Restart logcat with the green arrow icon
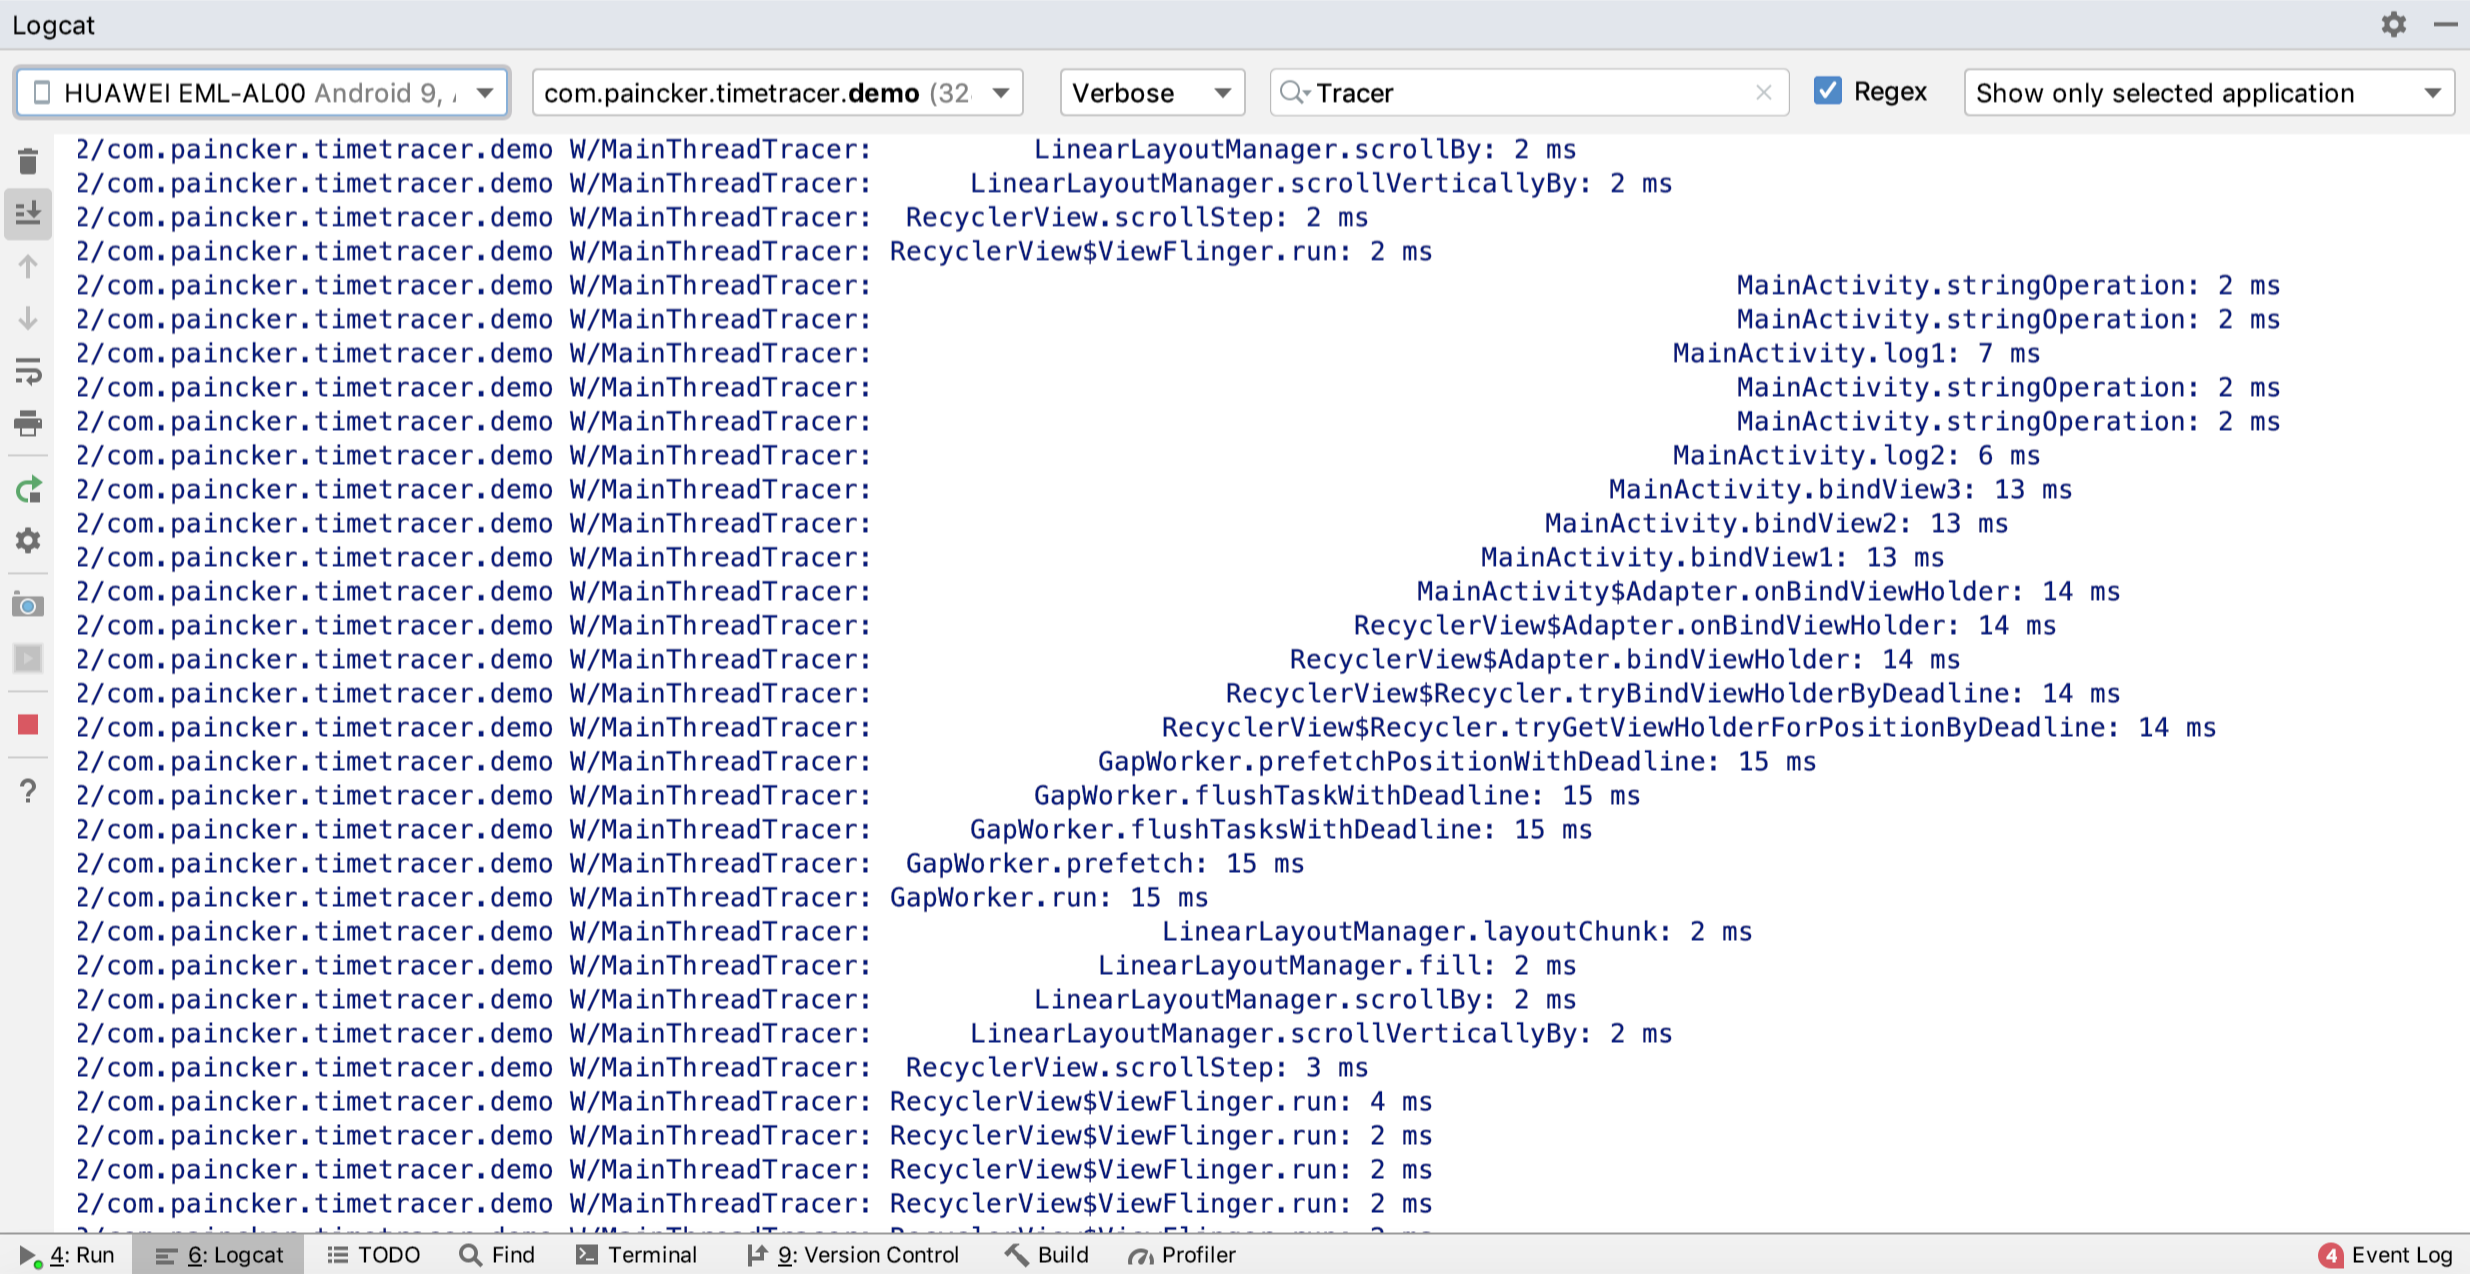 pos(28,490)
